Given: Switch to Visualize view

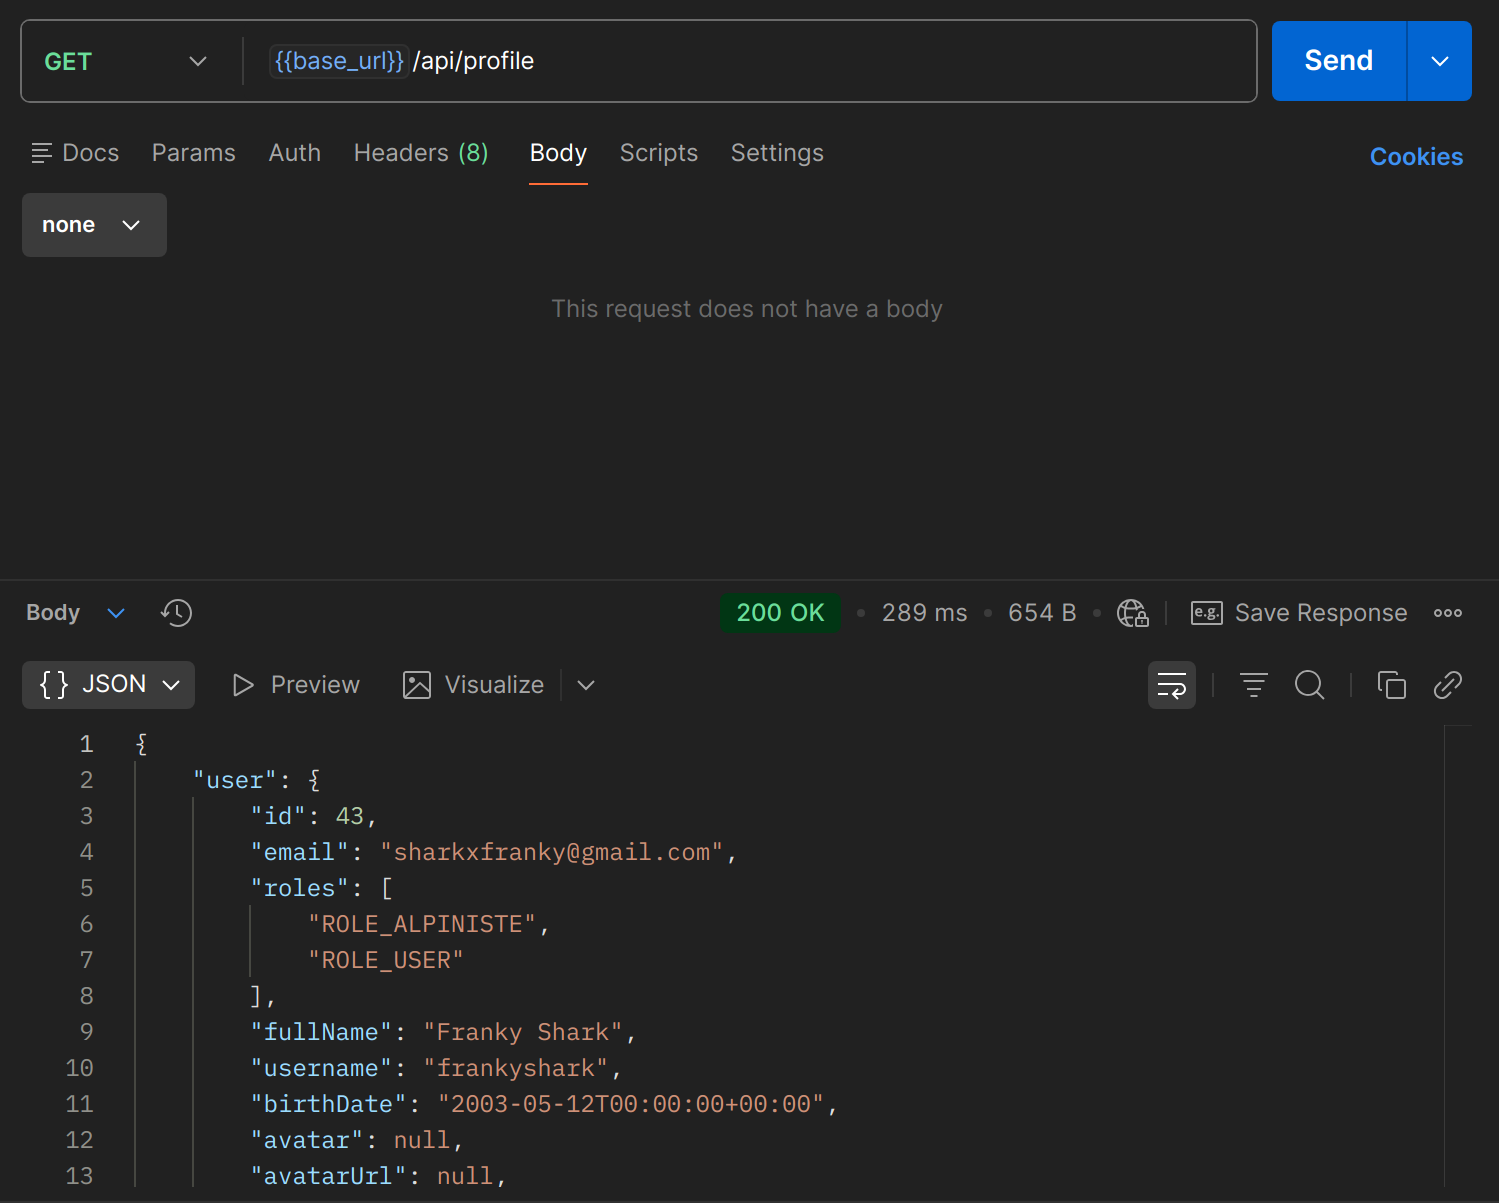Looking at the screenshot, I should (473, 685).
